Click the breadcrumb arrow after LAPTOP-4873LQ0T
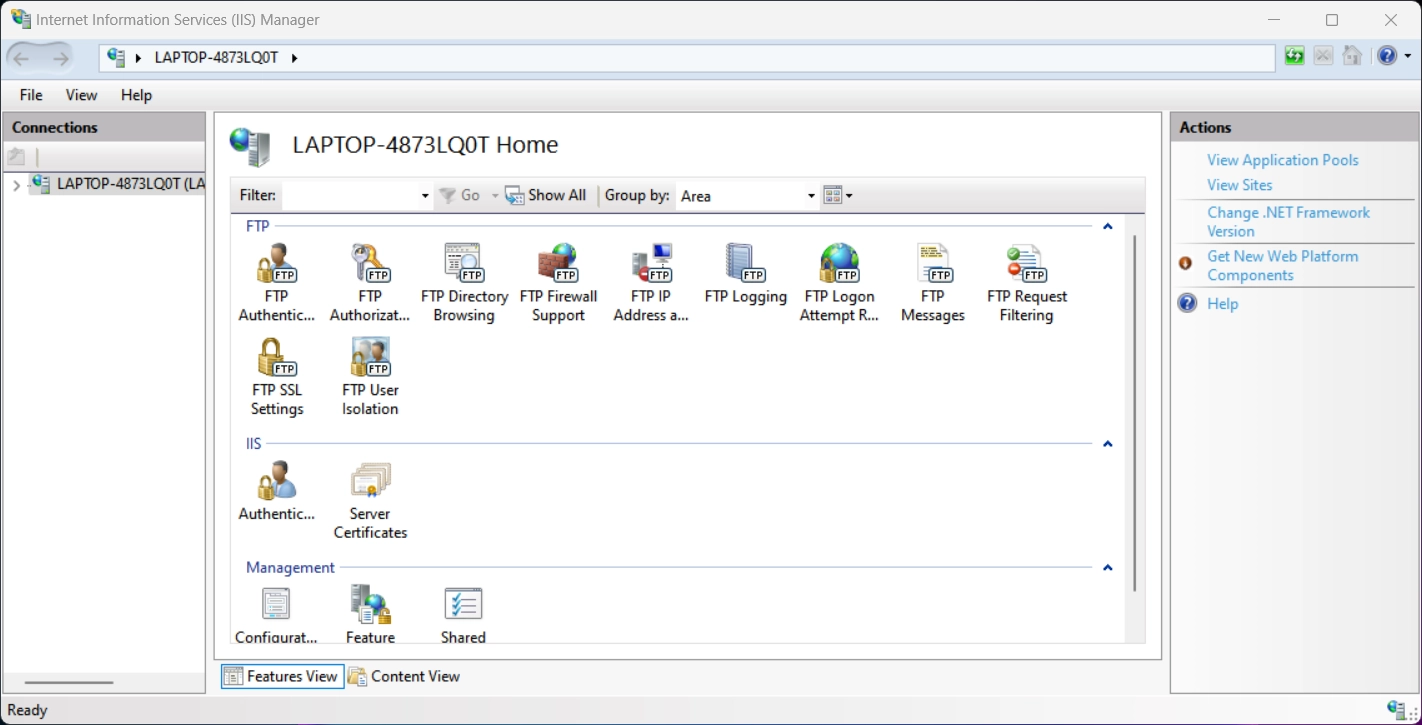 tap(294, 58)
